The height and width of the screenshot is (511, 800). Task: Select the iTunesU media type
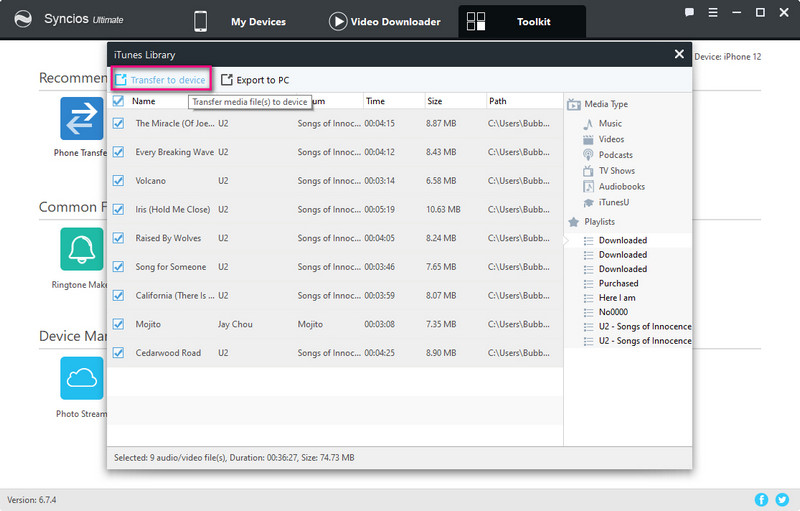(x=614, y=202)
